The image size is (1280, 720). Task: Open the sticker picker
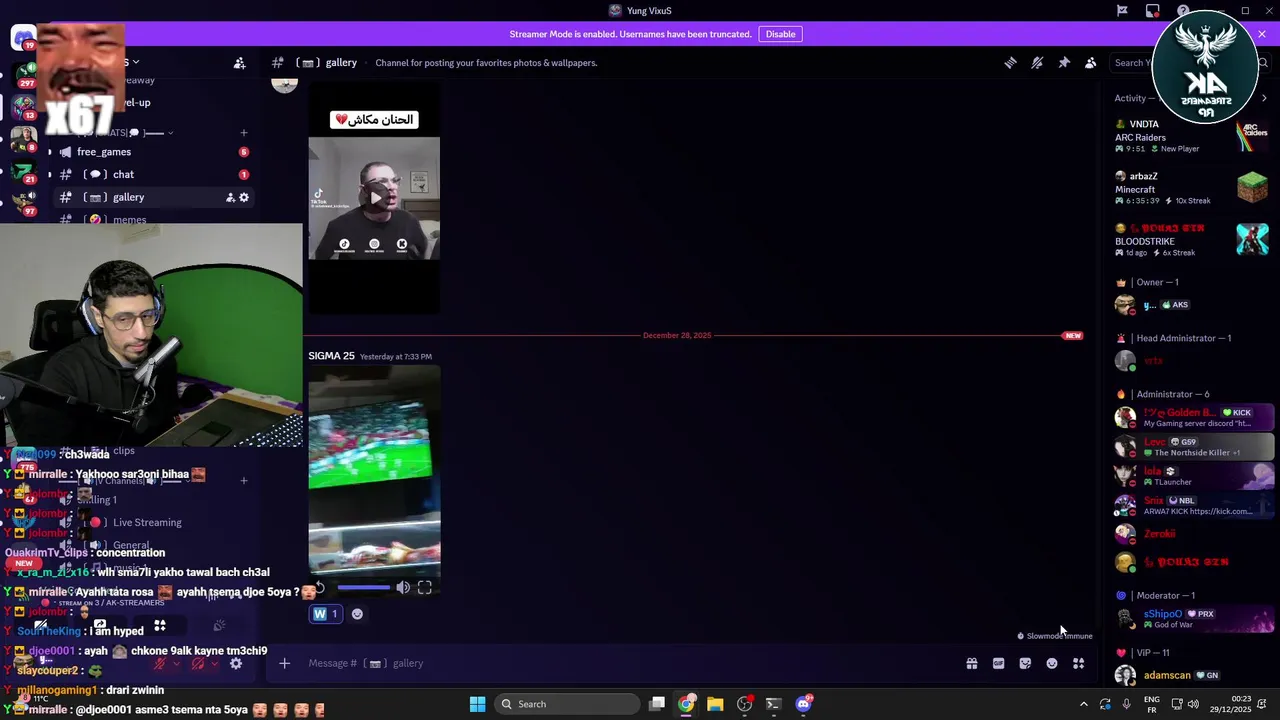1025,663
